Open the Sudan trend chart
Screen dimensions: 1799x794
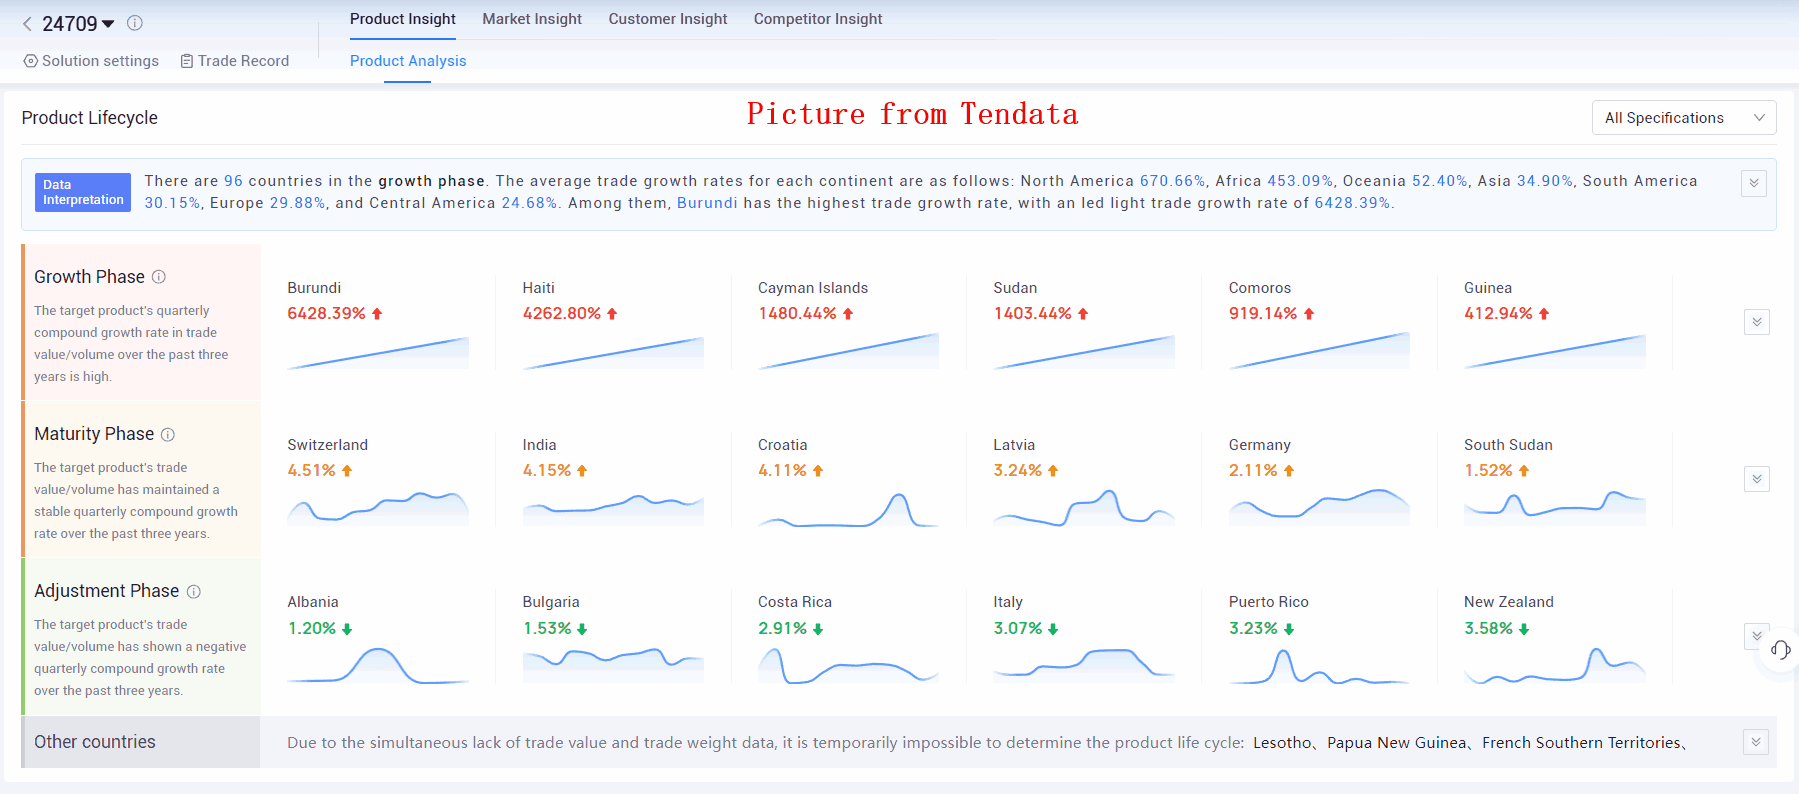1084,353
